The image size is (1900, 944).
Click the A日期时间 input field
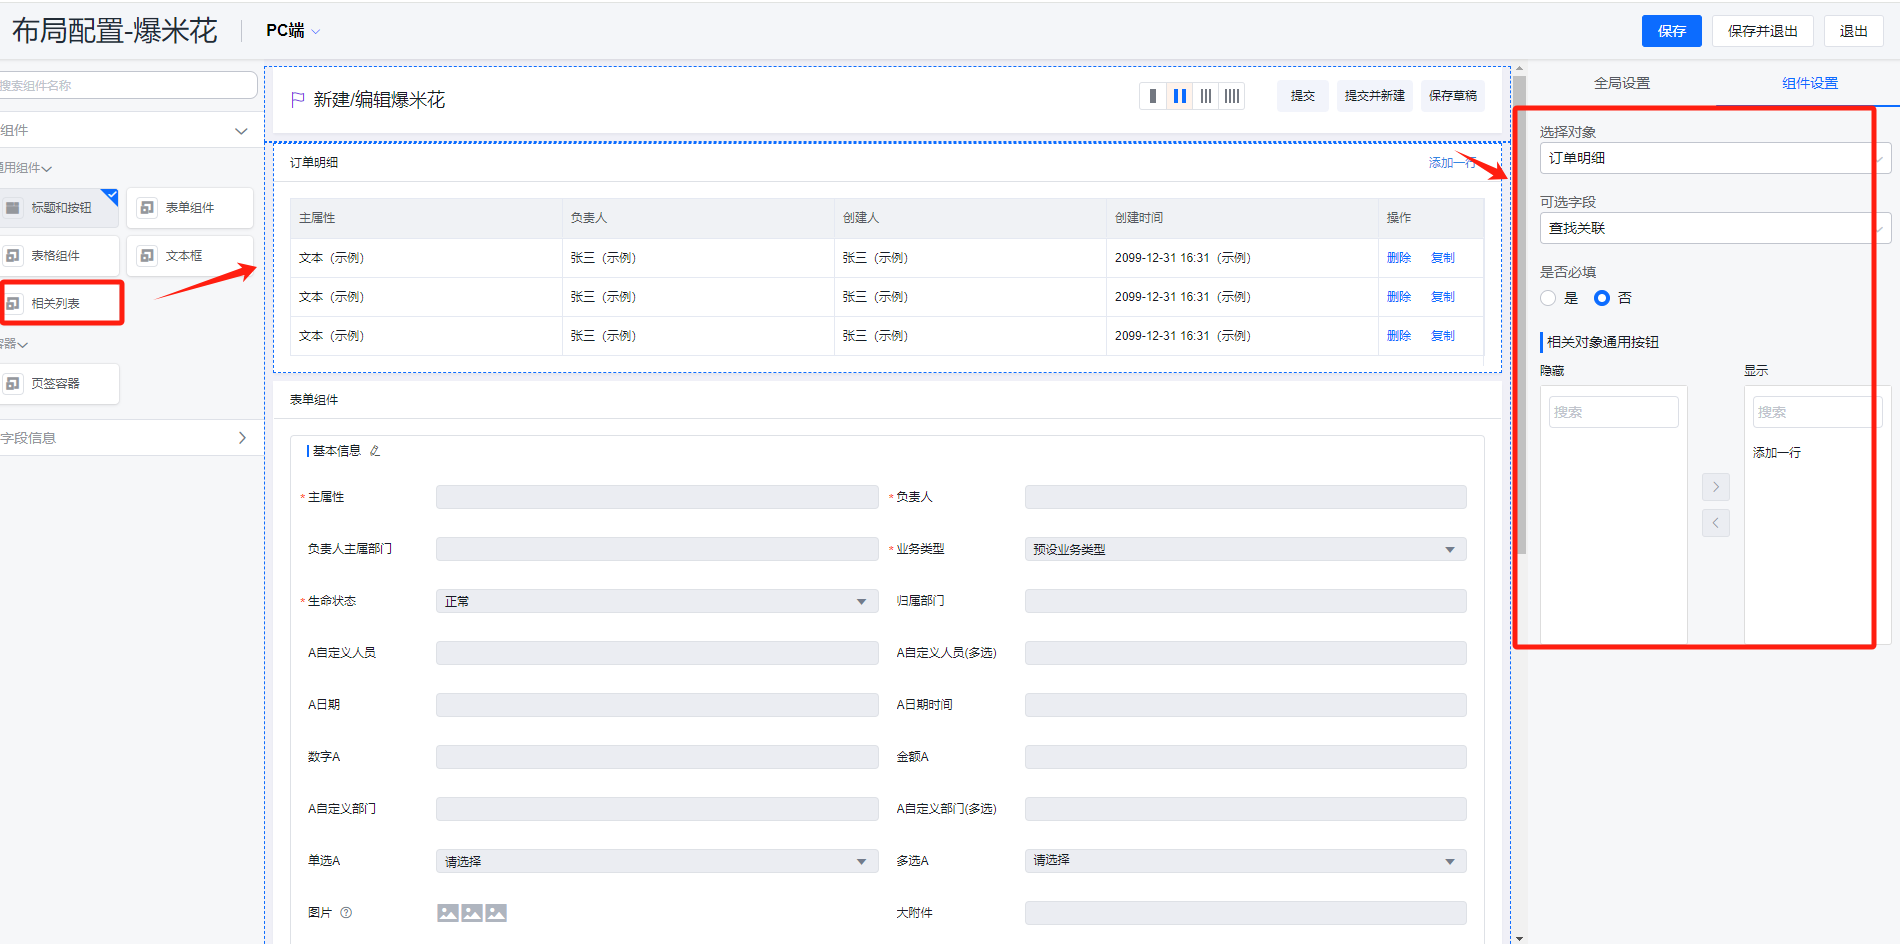click(x=1245, y=705)
